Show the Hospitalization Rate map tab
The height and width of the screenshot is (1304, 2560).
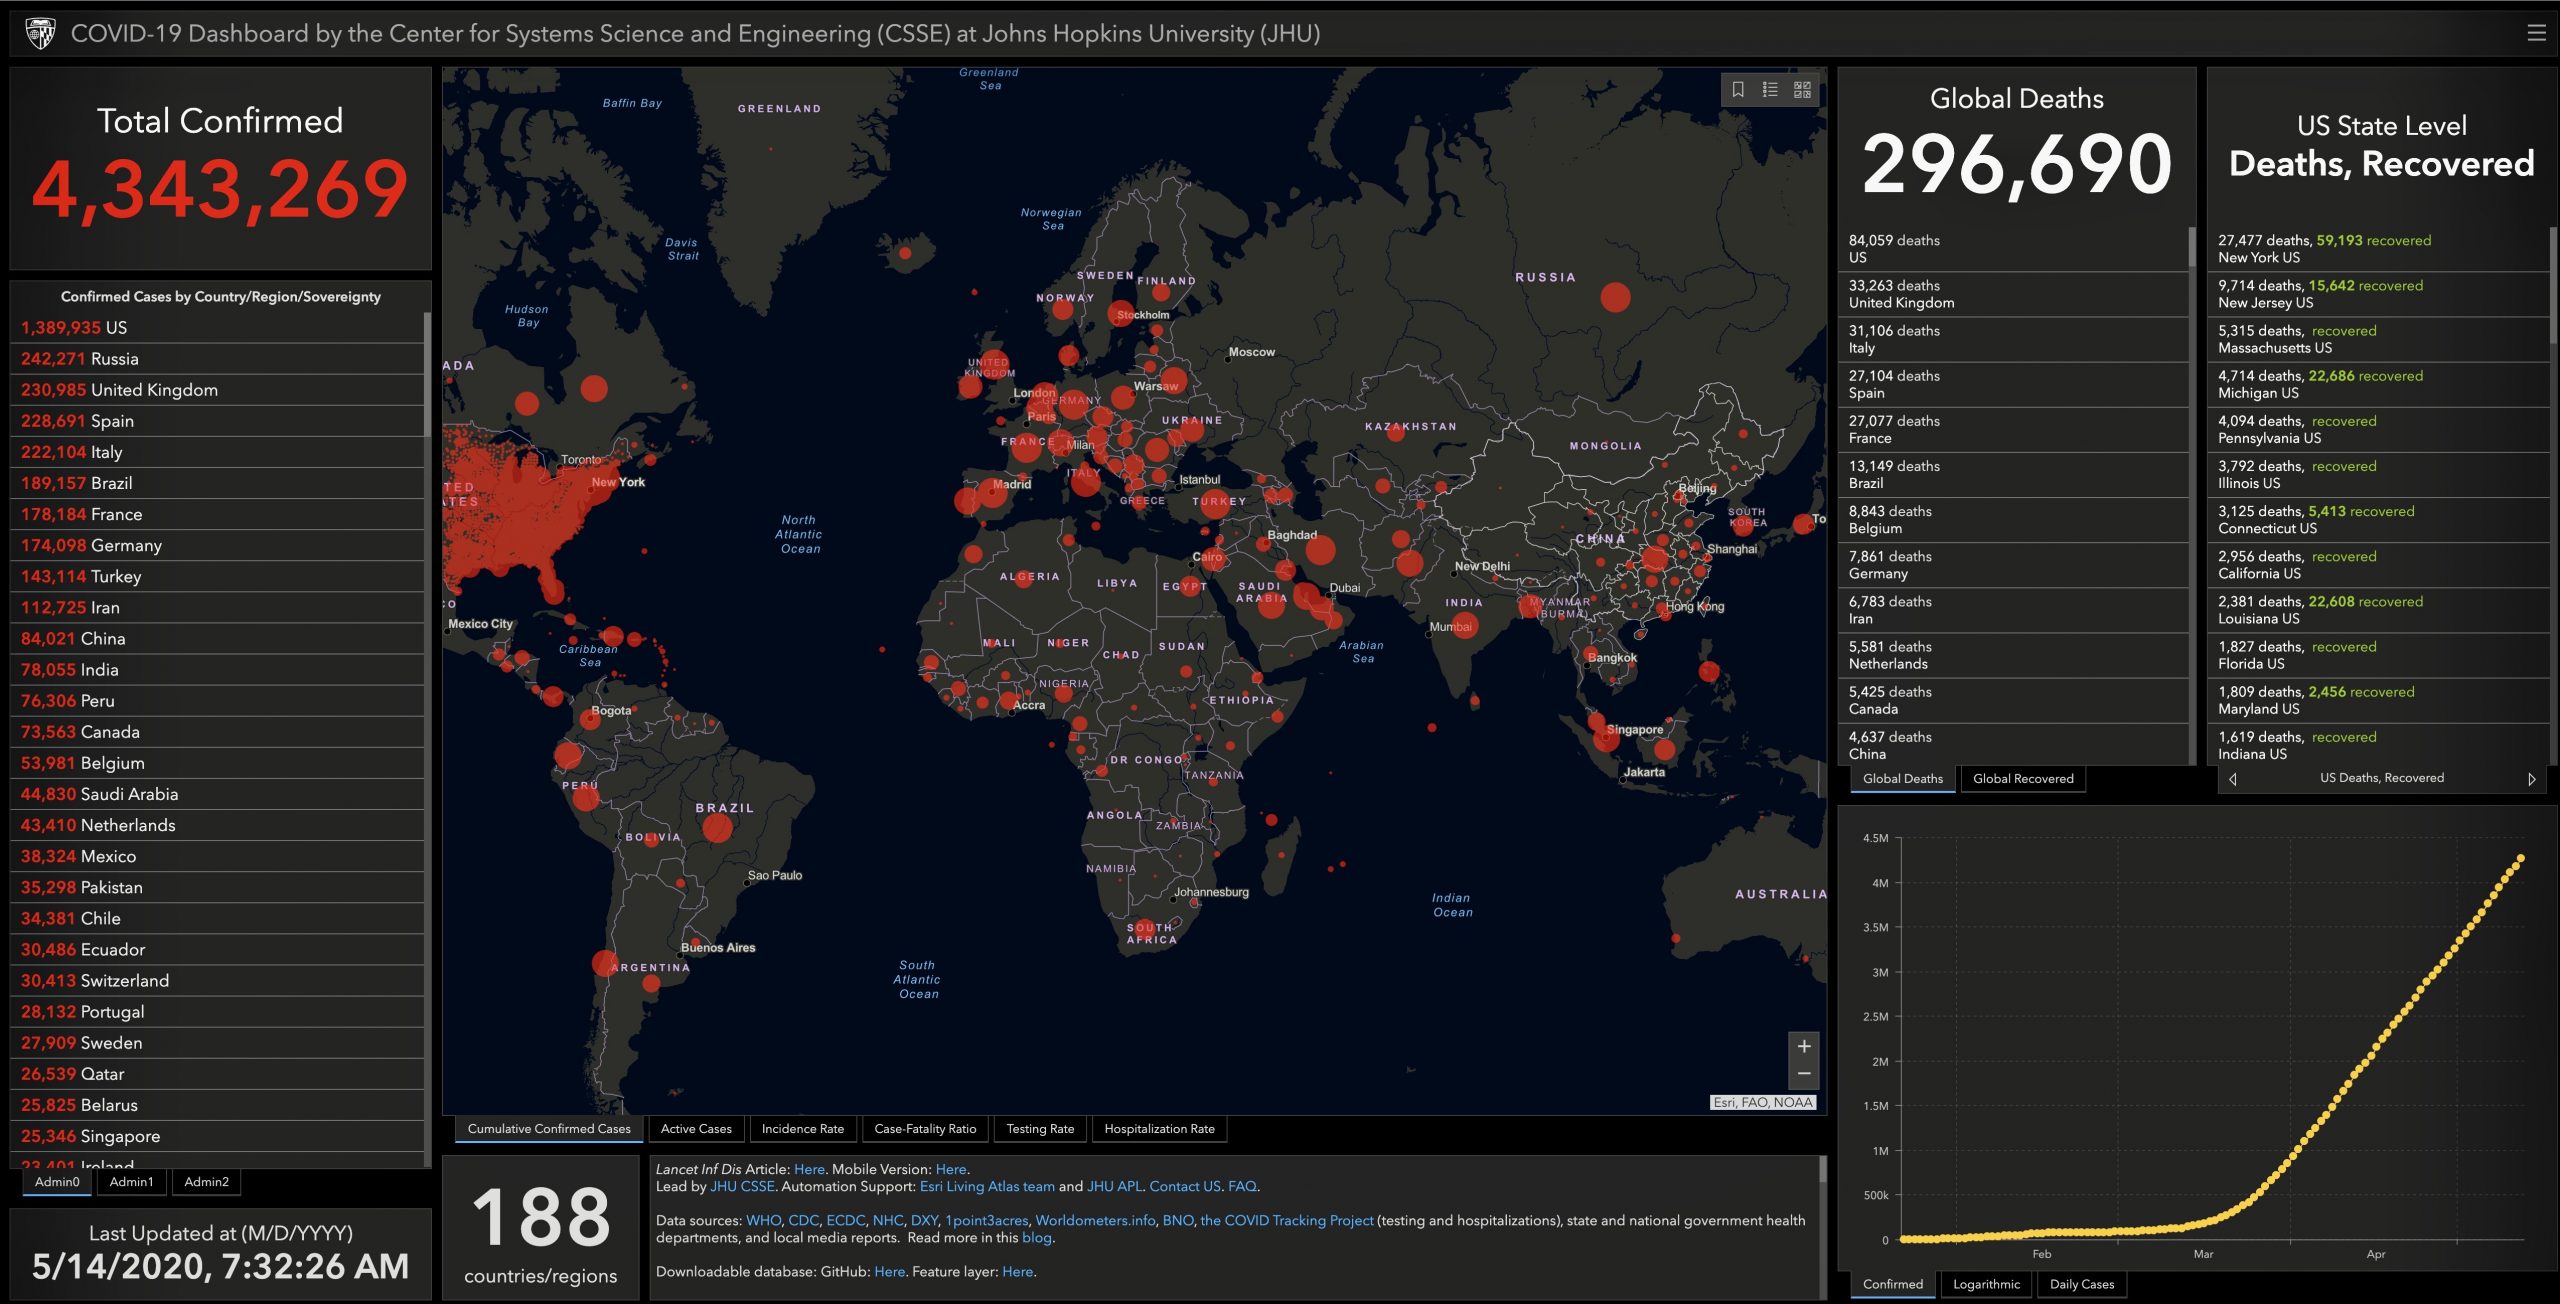pyautogui.click(x=1160, y=1129)
